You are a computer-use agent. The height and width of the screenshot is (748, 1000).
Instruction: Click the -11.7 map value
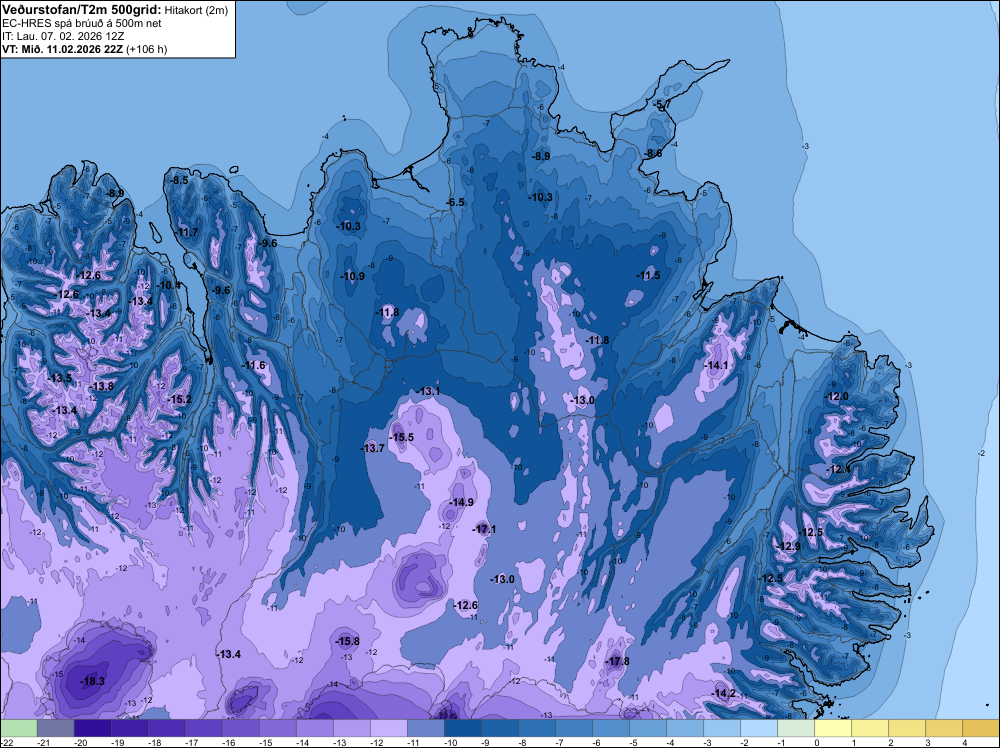[187, 232]
